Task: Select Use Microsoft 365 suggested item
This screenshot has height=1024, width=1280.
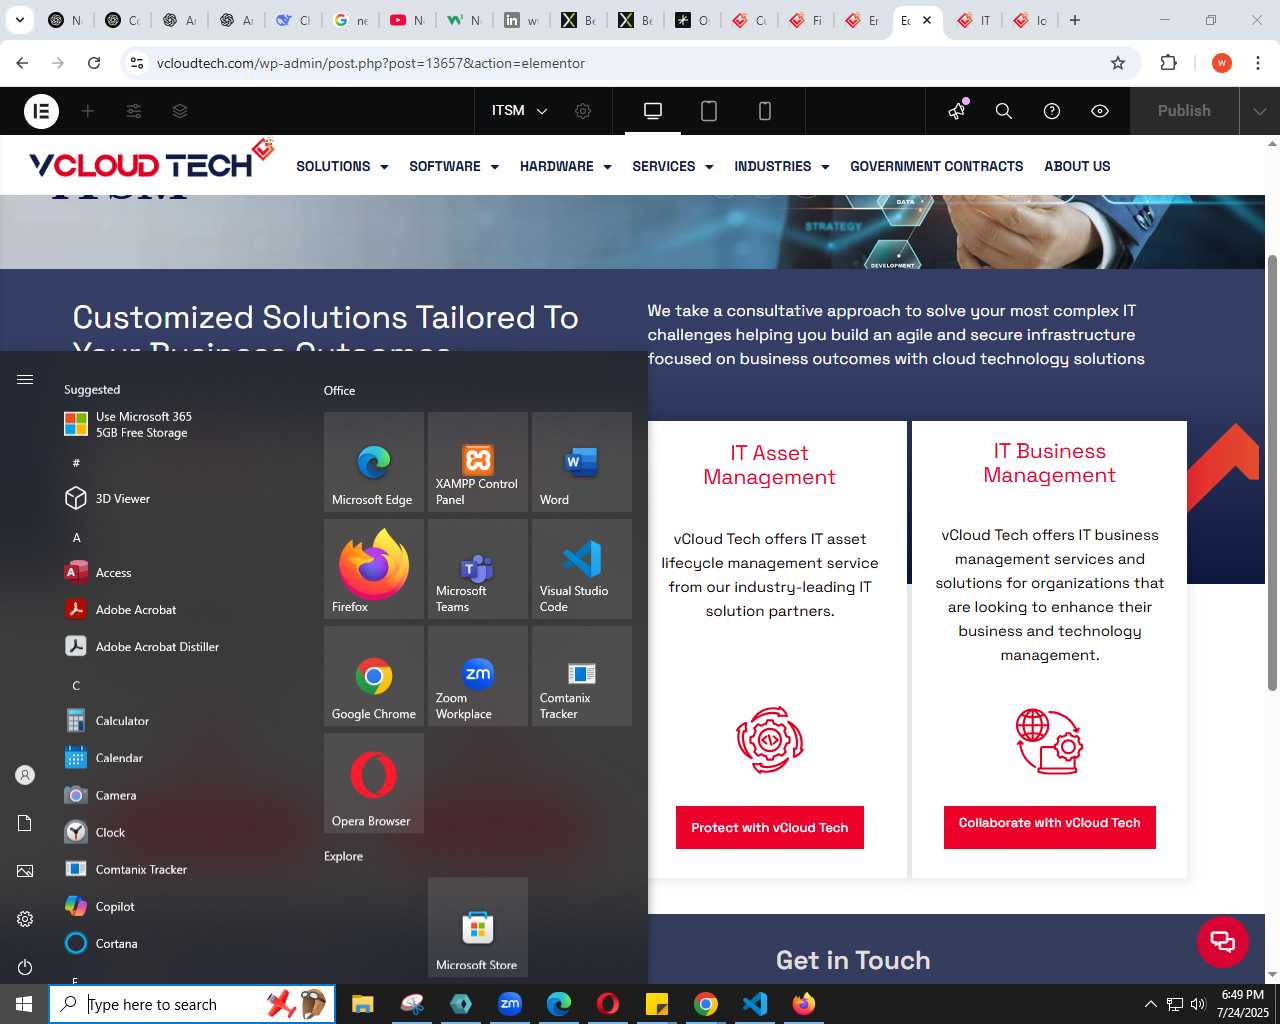Action: [180, 425]
